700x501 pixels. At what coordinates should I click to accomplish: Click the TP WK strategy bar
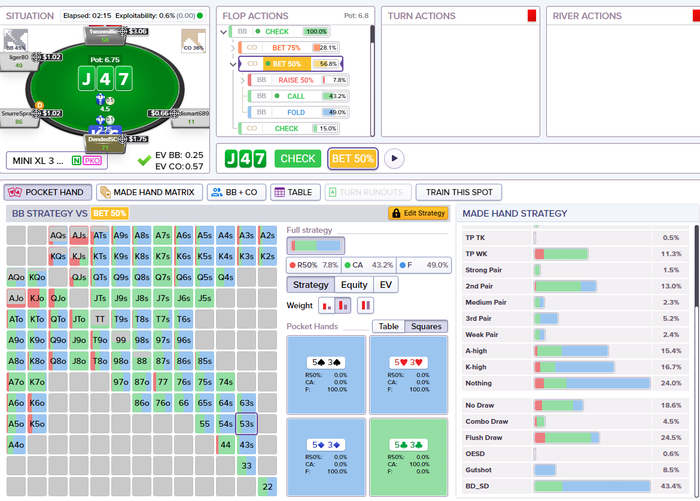(561, 254)
